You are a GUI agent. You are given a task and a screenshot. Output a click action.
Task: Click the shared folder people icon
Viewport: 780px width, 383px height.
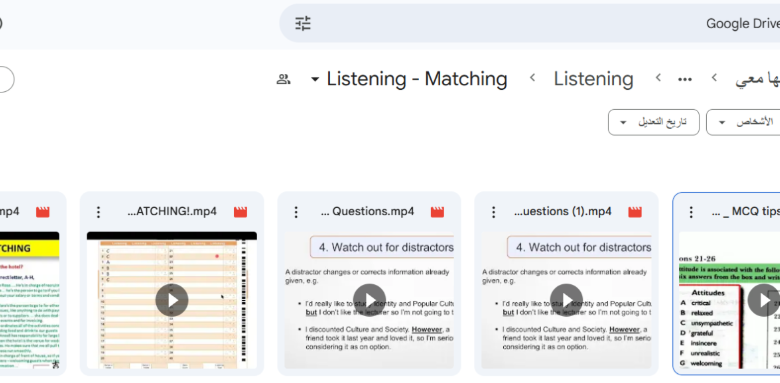pos(284,79)
